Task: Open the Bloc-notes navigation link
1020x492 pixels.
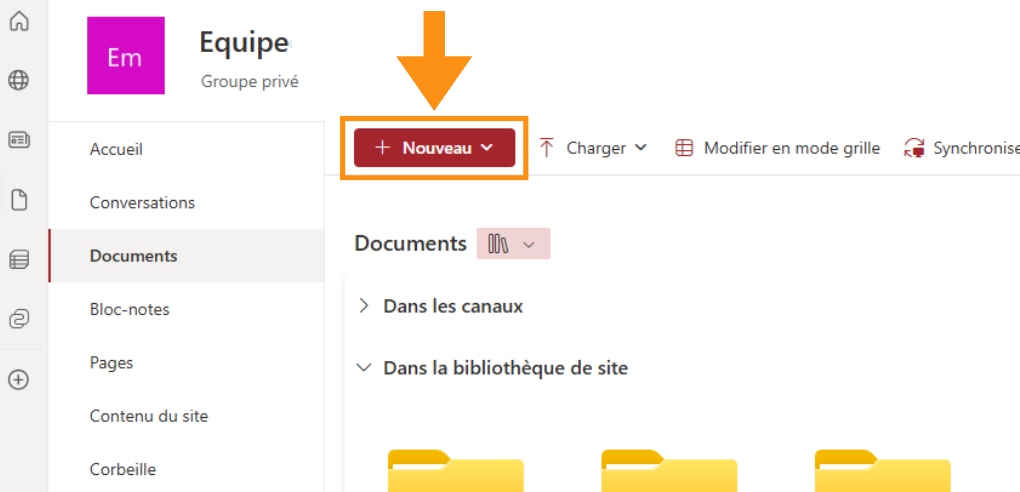Action: coord(129,310)
